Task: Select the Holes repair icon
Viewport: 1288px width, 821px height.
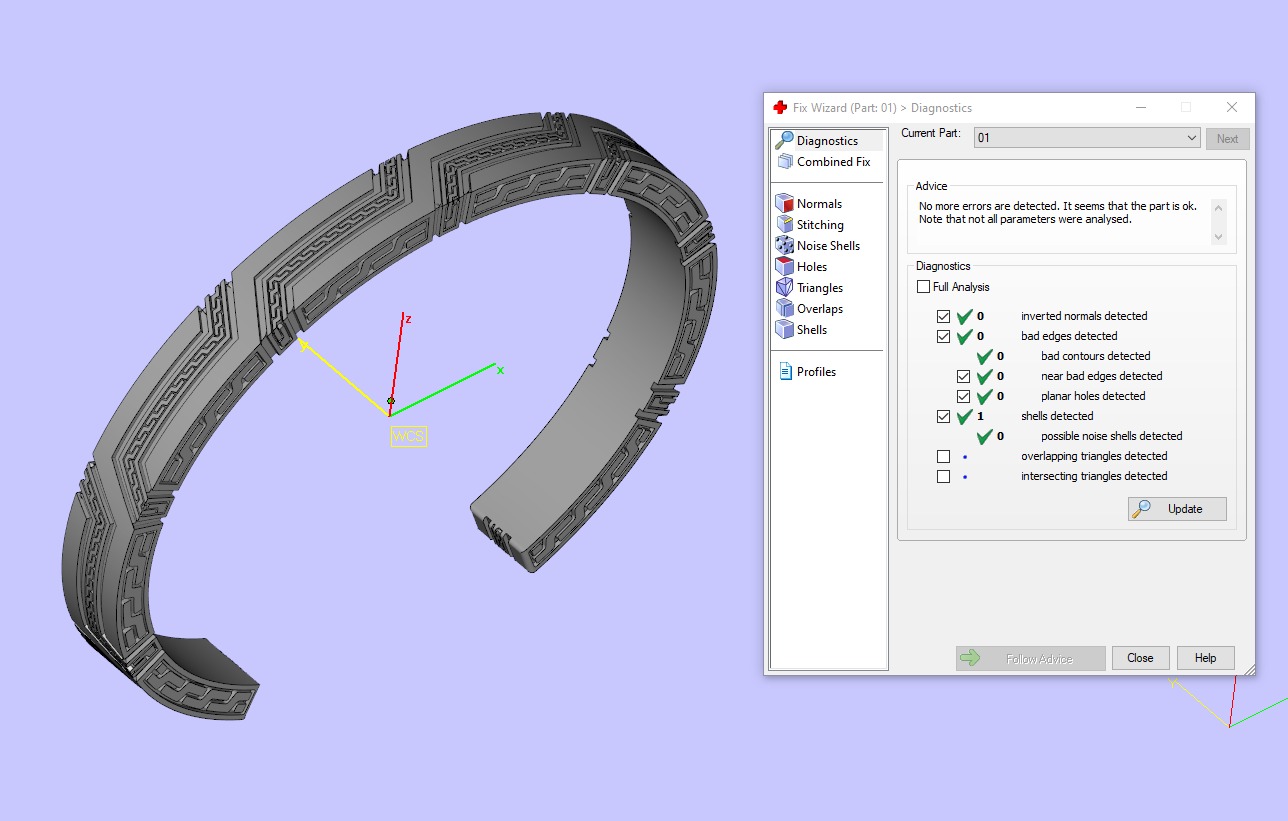Action: 784,267
